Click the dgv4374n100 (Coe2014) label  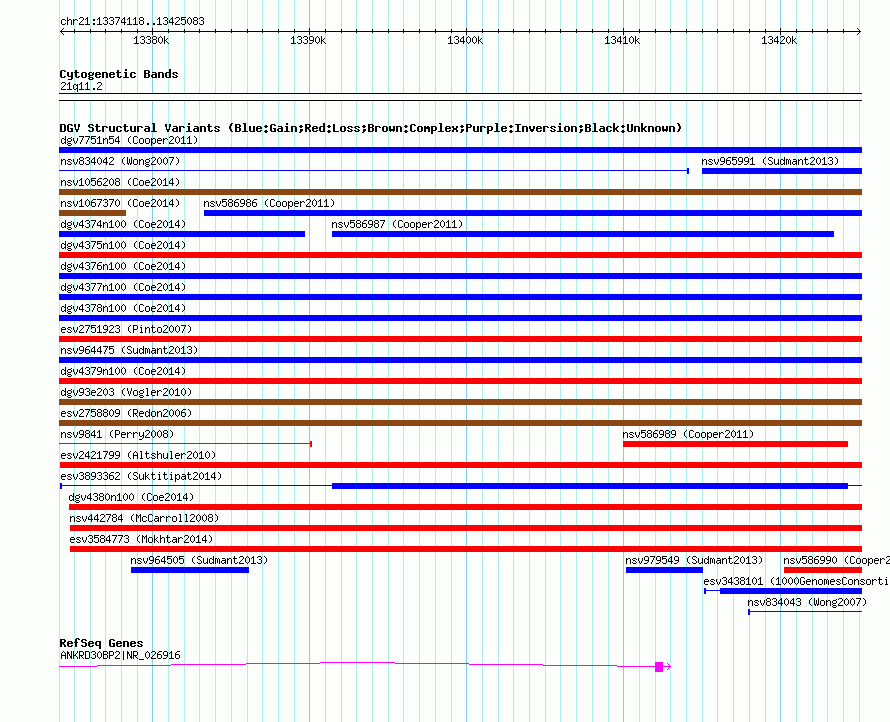click(x=123, y=224)
